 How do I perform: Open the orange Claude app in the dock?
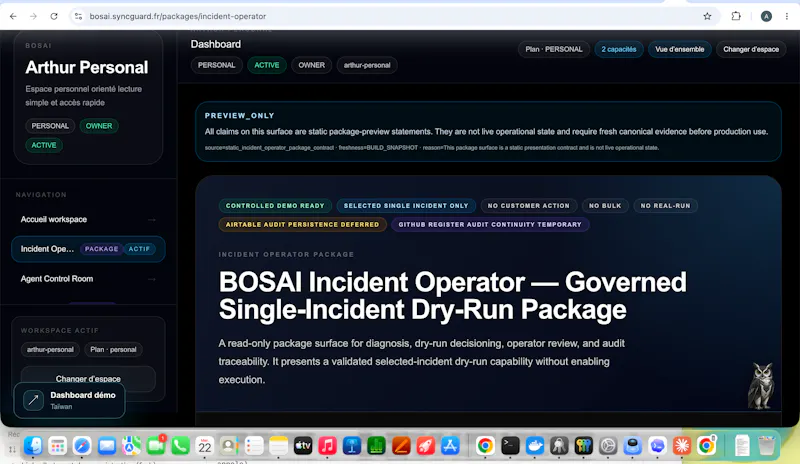682,446
